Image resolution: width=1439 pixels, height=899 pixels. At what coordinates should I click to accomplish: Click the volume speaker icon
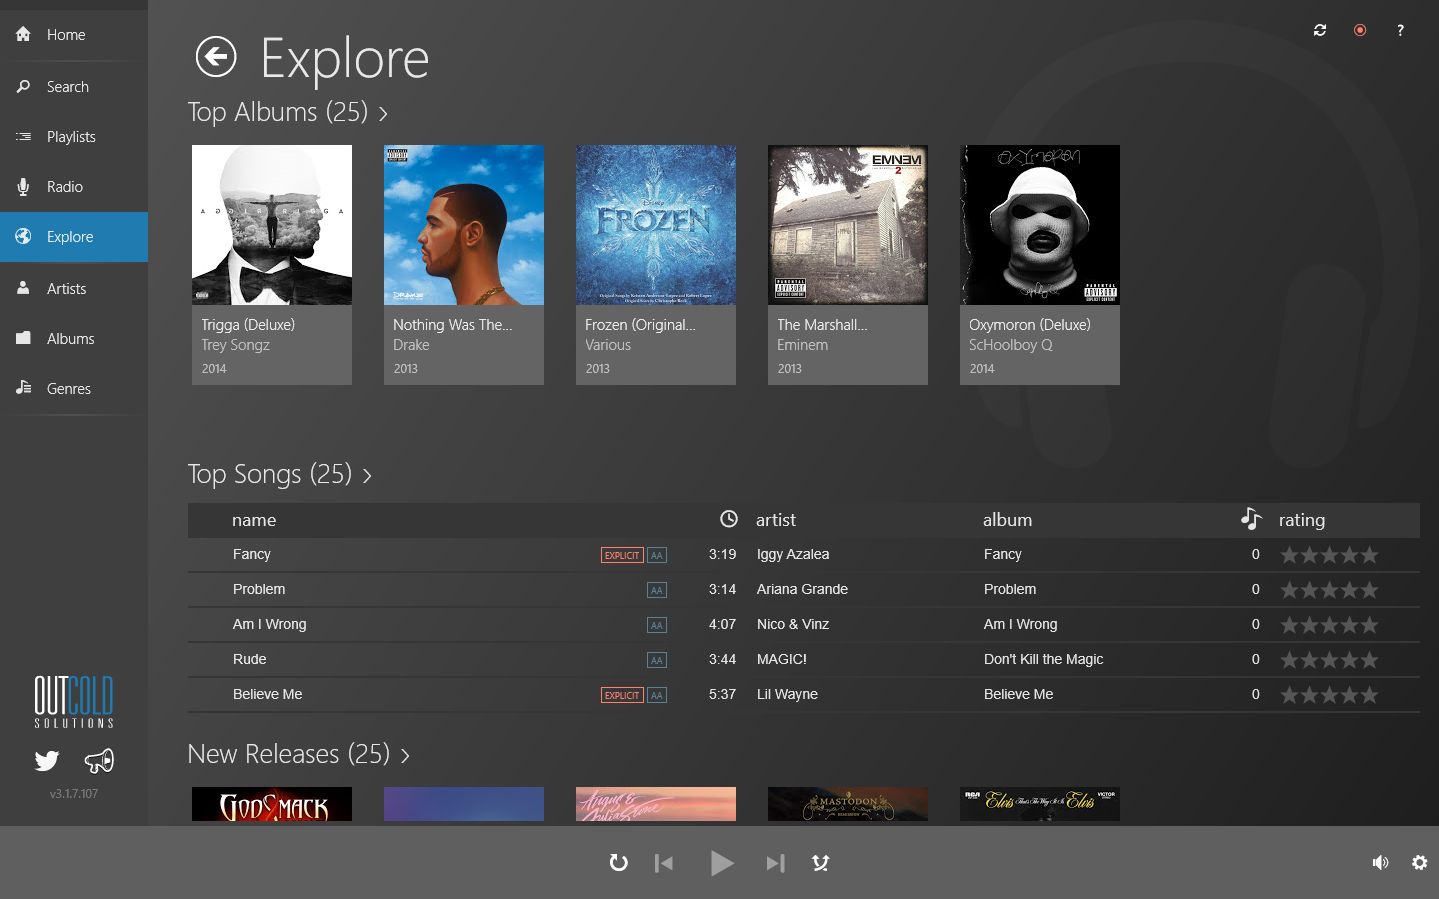click(x=1380, y=862)
